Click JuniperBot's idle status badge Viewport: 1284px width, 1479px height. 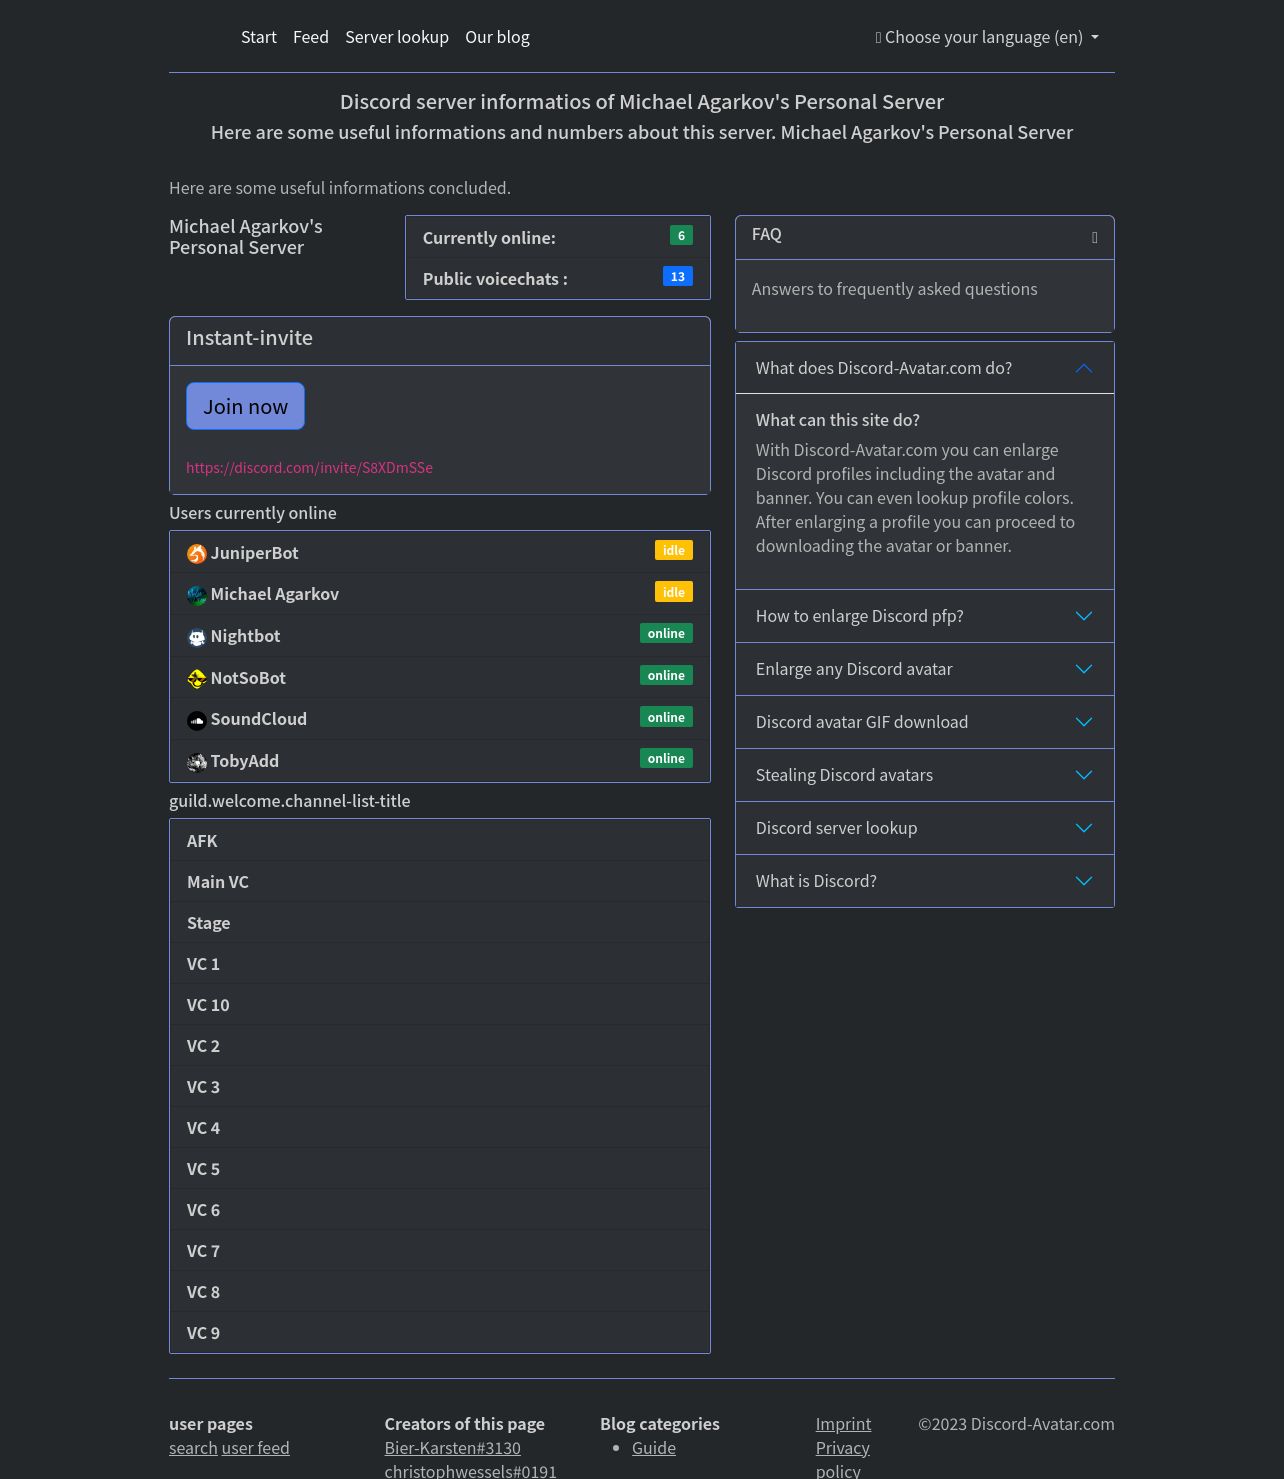coord(674,550)
